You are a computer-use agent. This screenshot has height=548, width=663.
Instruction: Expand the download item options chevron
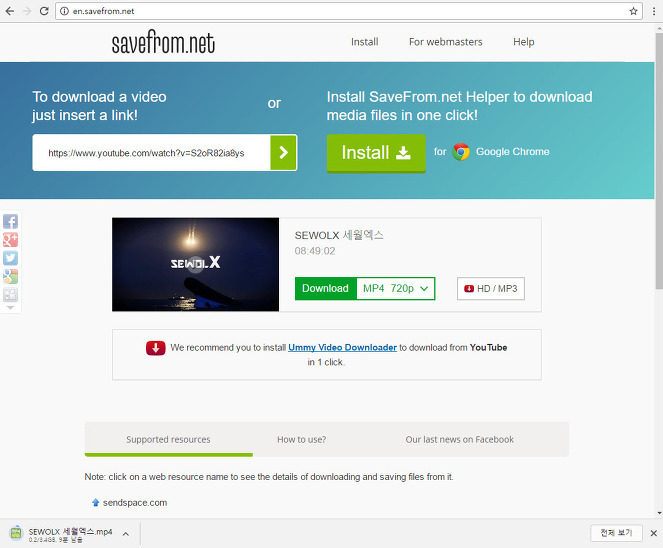pyautogui.click(x=126, y=534)
